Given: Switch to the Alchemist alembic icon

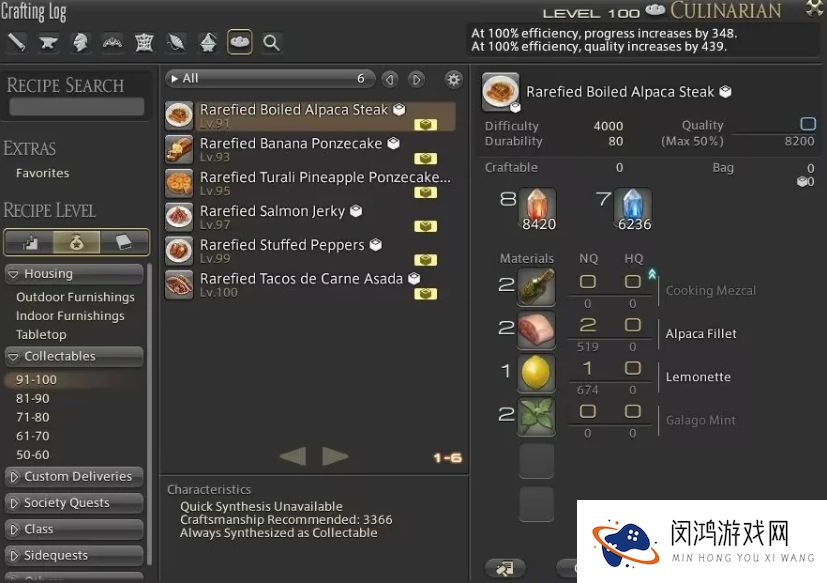Looking at the screenshot, I should click(208, 42).
